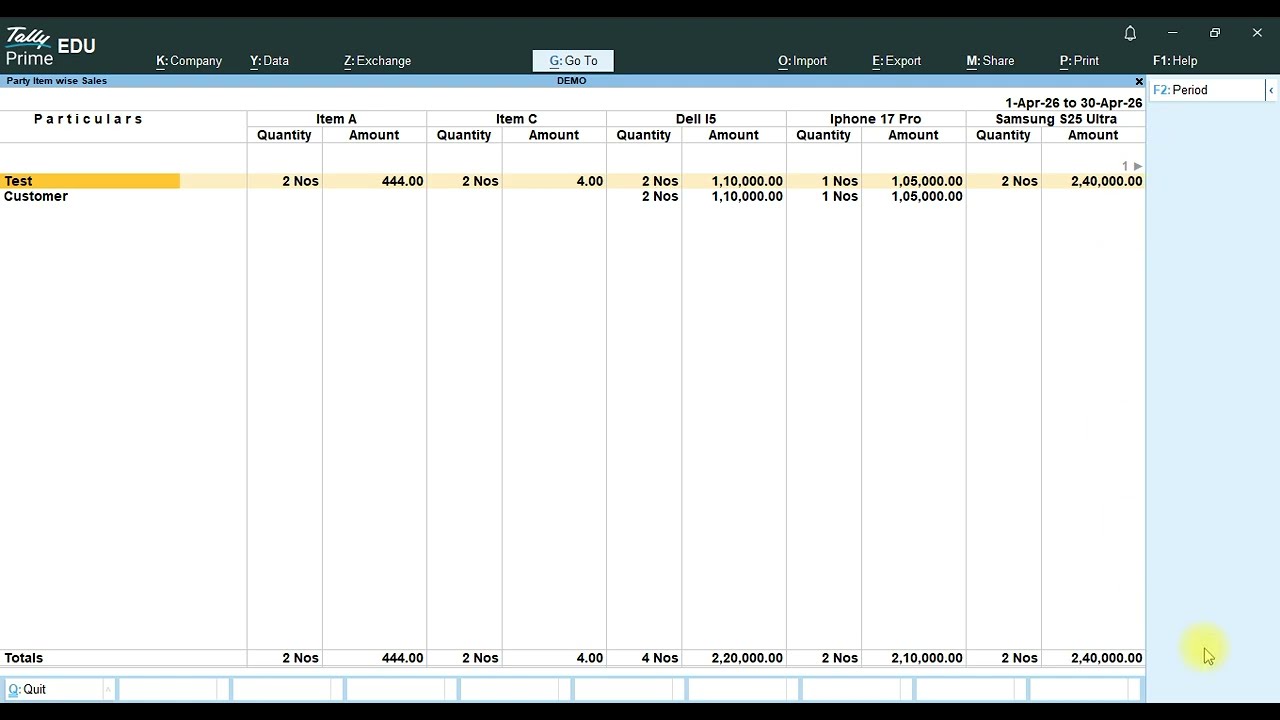Viewport: 1280px width, 720px height.
Task: Click Test row Item A amount 444.00
Action: (402, 181)
